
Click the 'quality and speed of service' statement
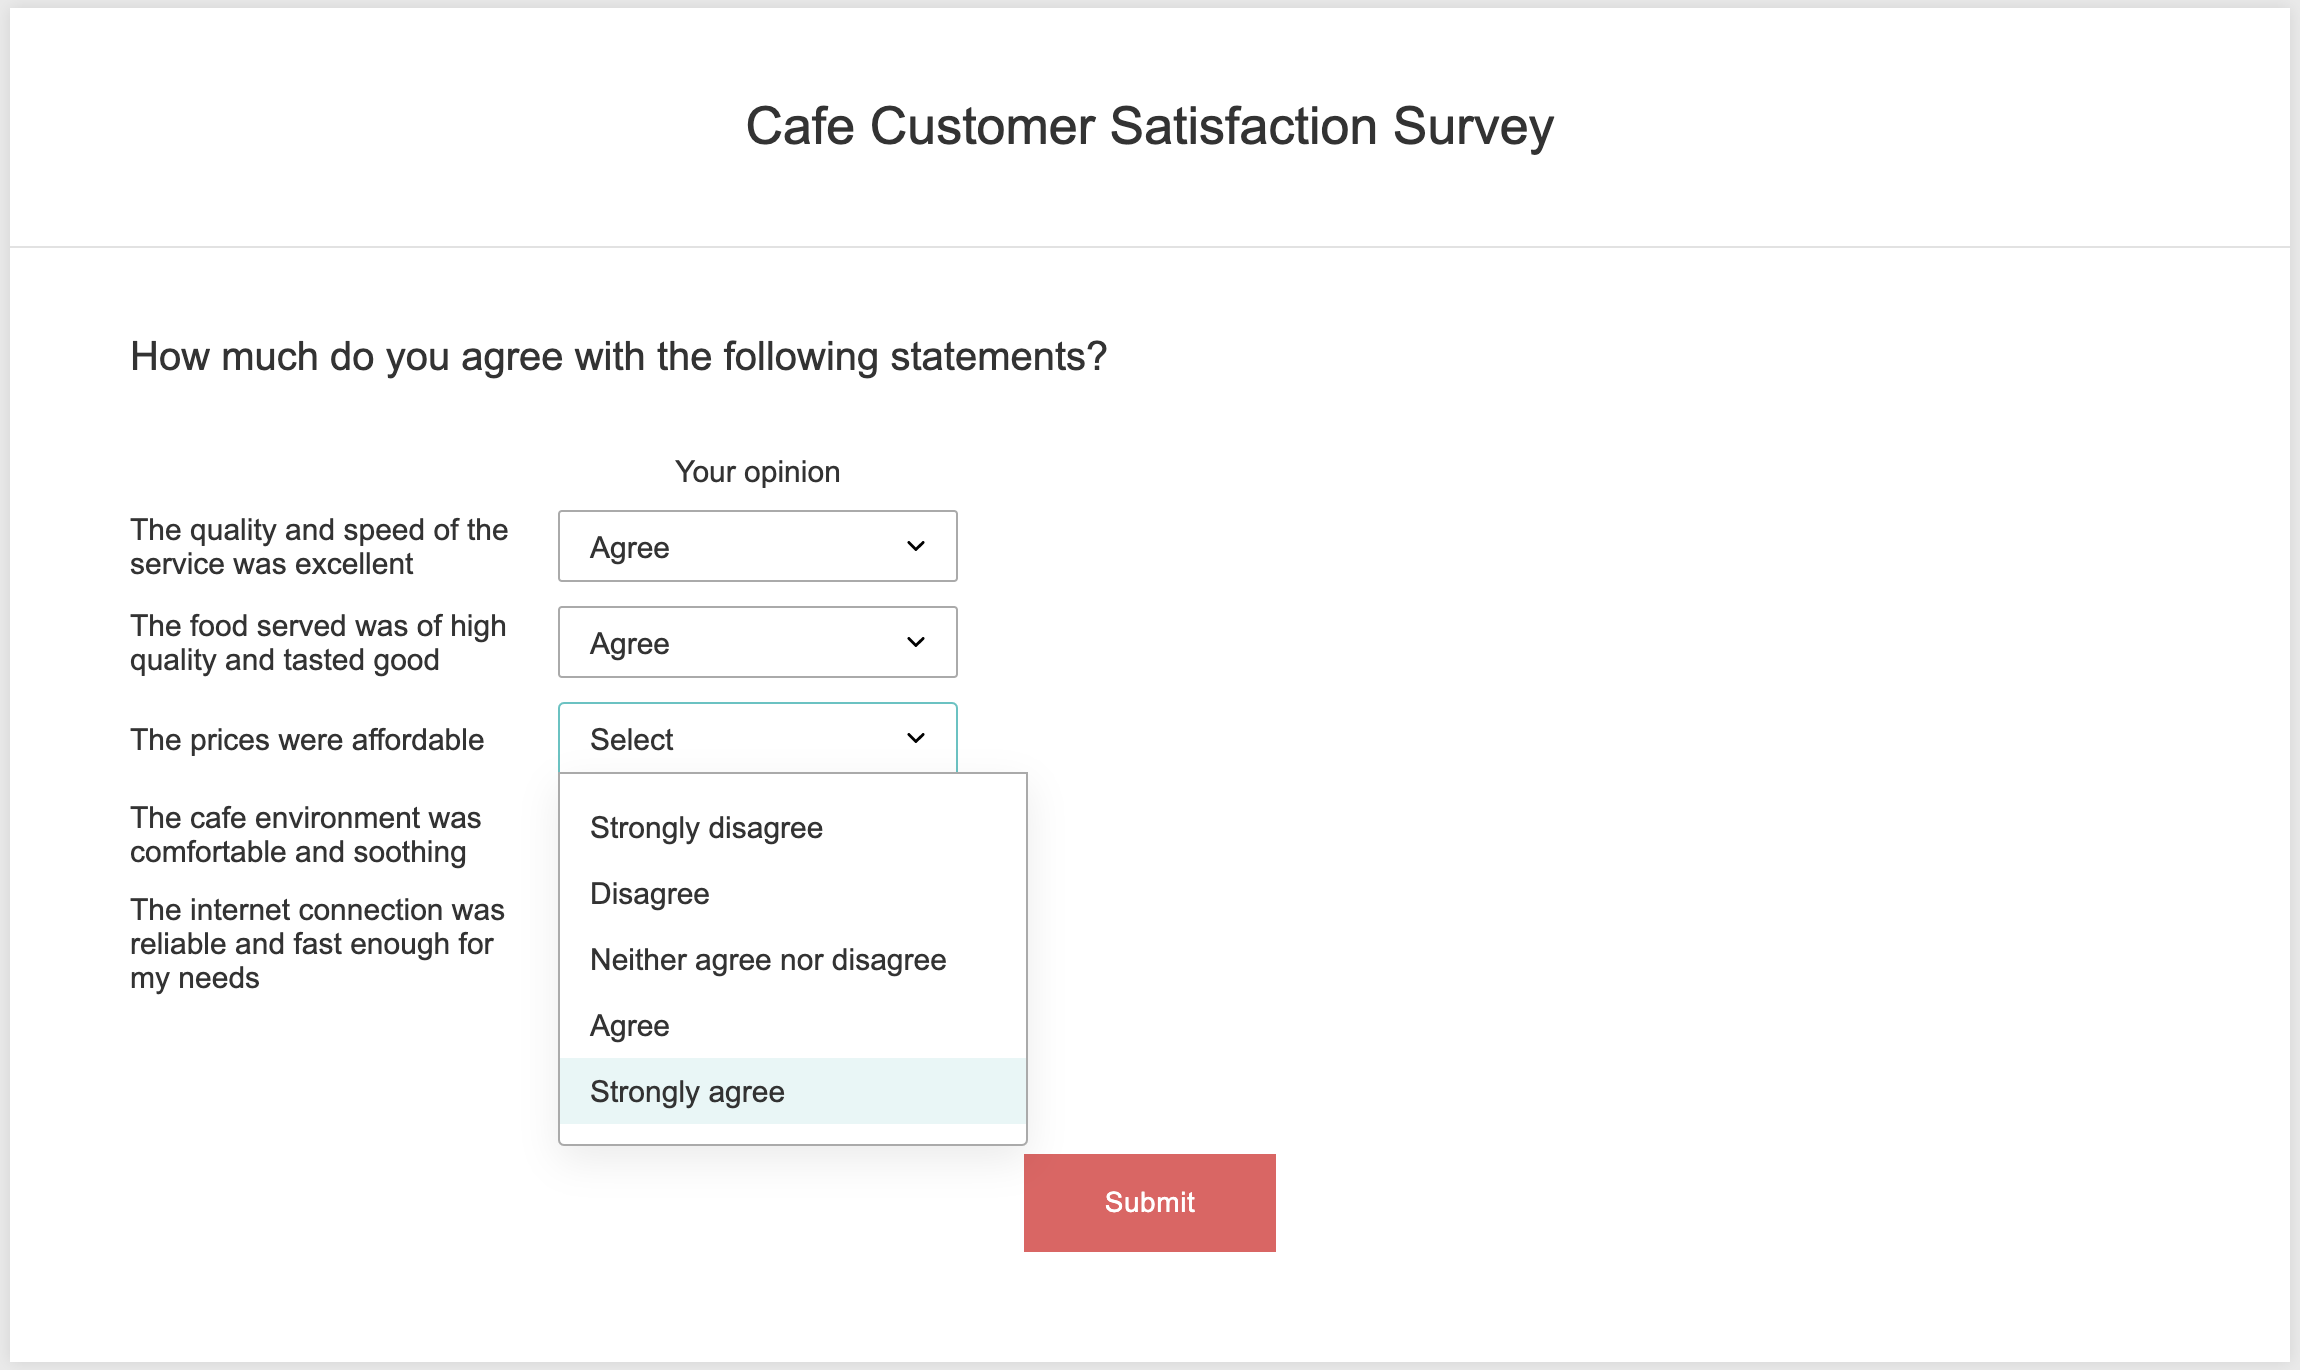[319, 547]
